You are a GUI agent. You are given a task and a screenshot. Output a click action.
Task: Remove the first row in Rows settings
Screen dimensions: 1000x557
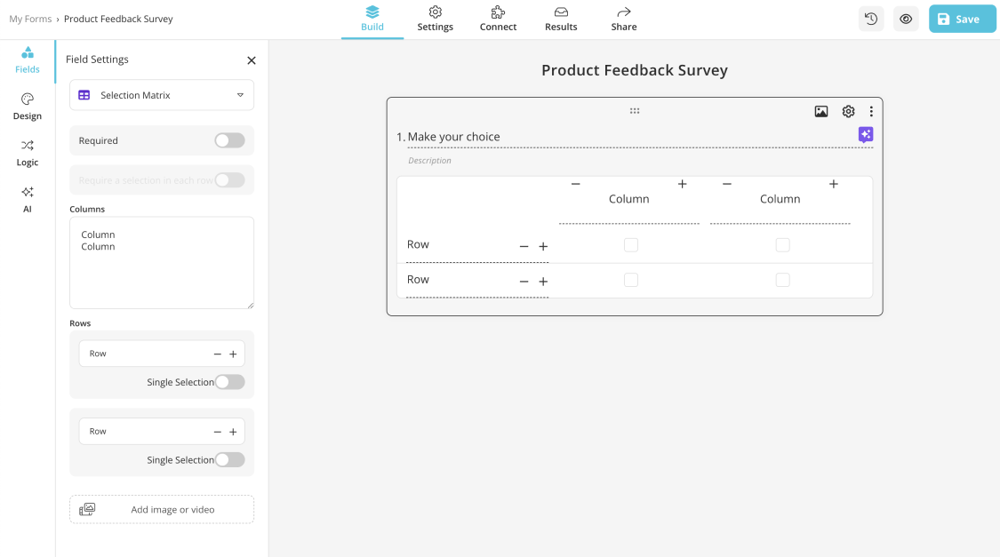point(217,354)
